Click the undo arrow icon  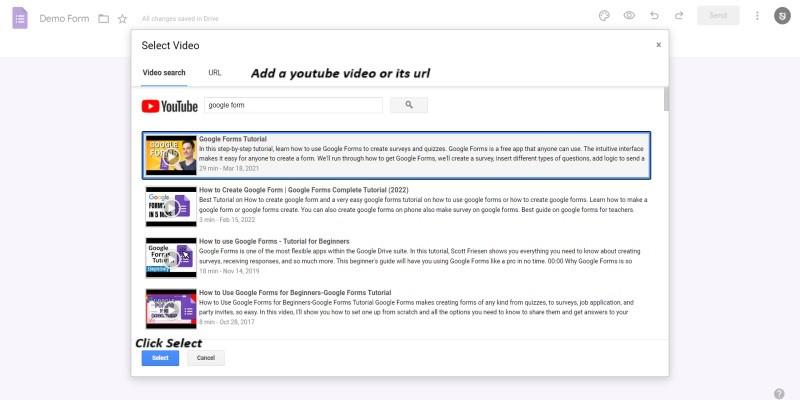pos(654,15)
